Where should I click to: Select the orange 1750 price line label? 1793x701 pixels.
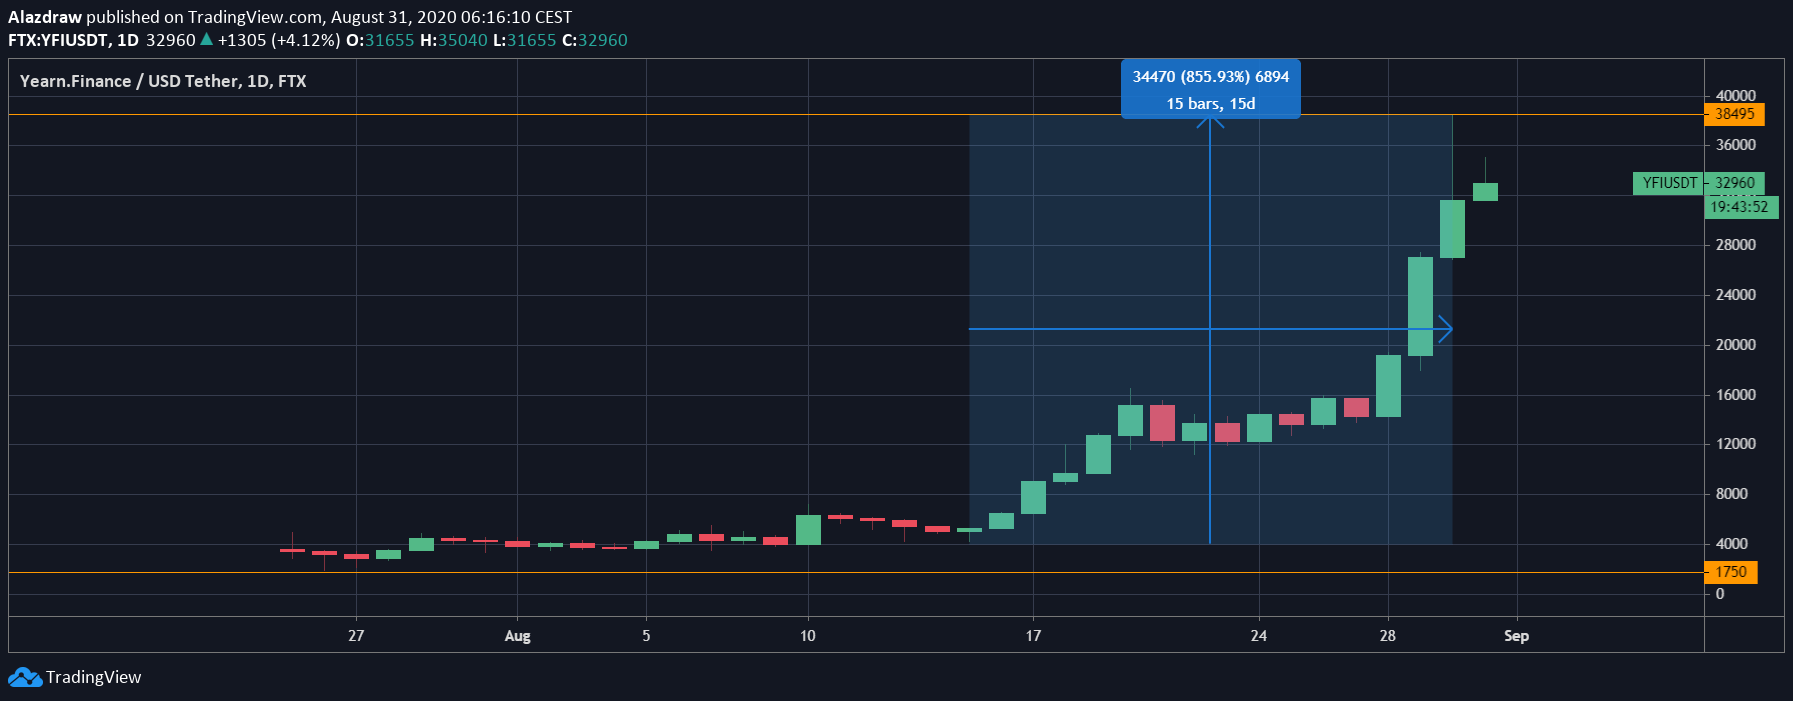tap(1730, 572)
